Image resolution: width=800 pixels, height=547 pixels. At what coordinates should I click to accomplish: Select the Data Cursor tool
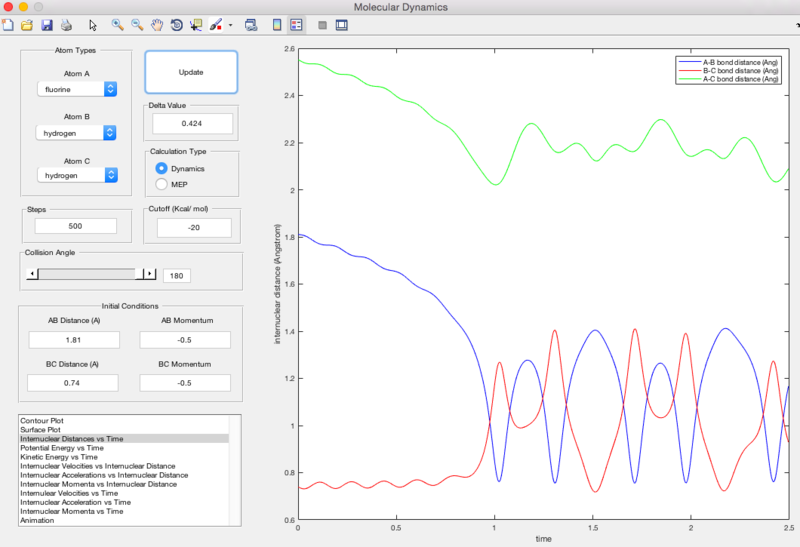pyautogui.click(x=196, y=25)
